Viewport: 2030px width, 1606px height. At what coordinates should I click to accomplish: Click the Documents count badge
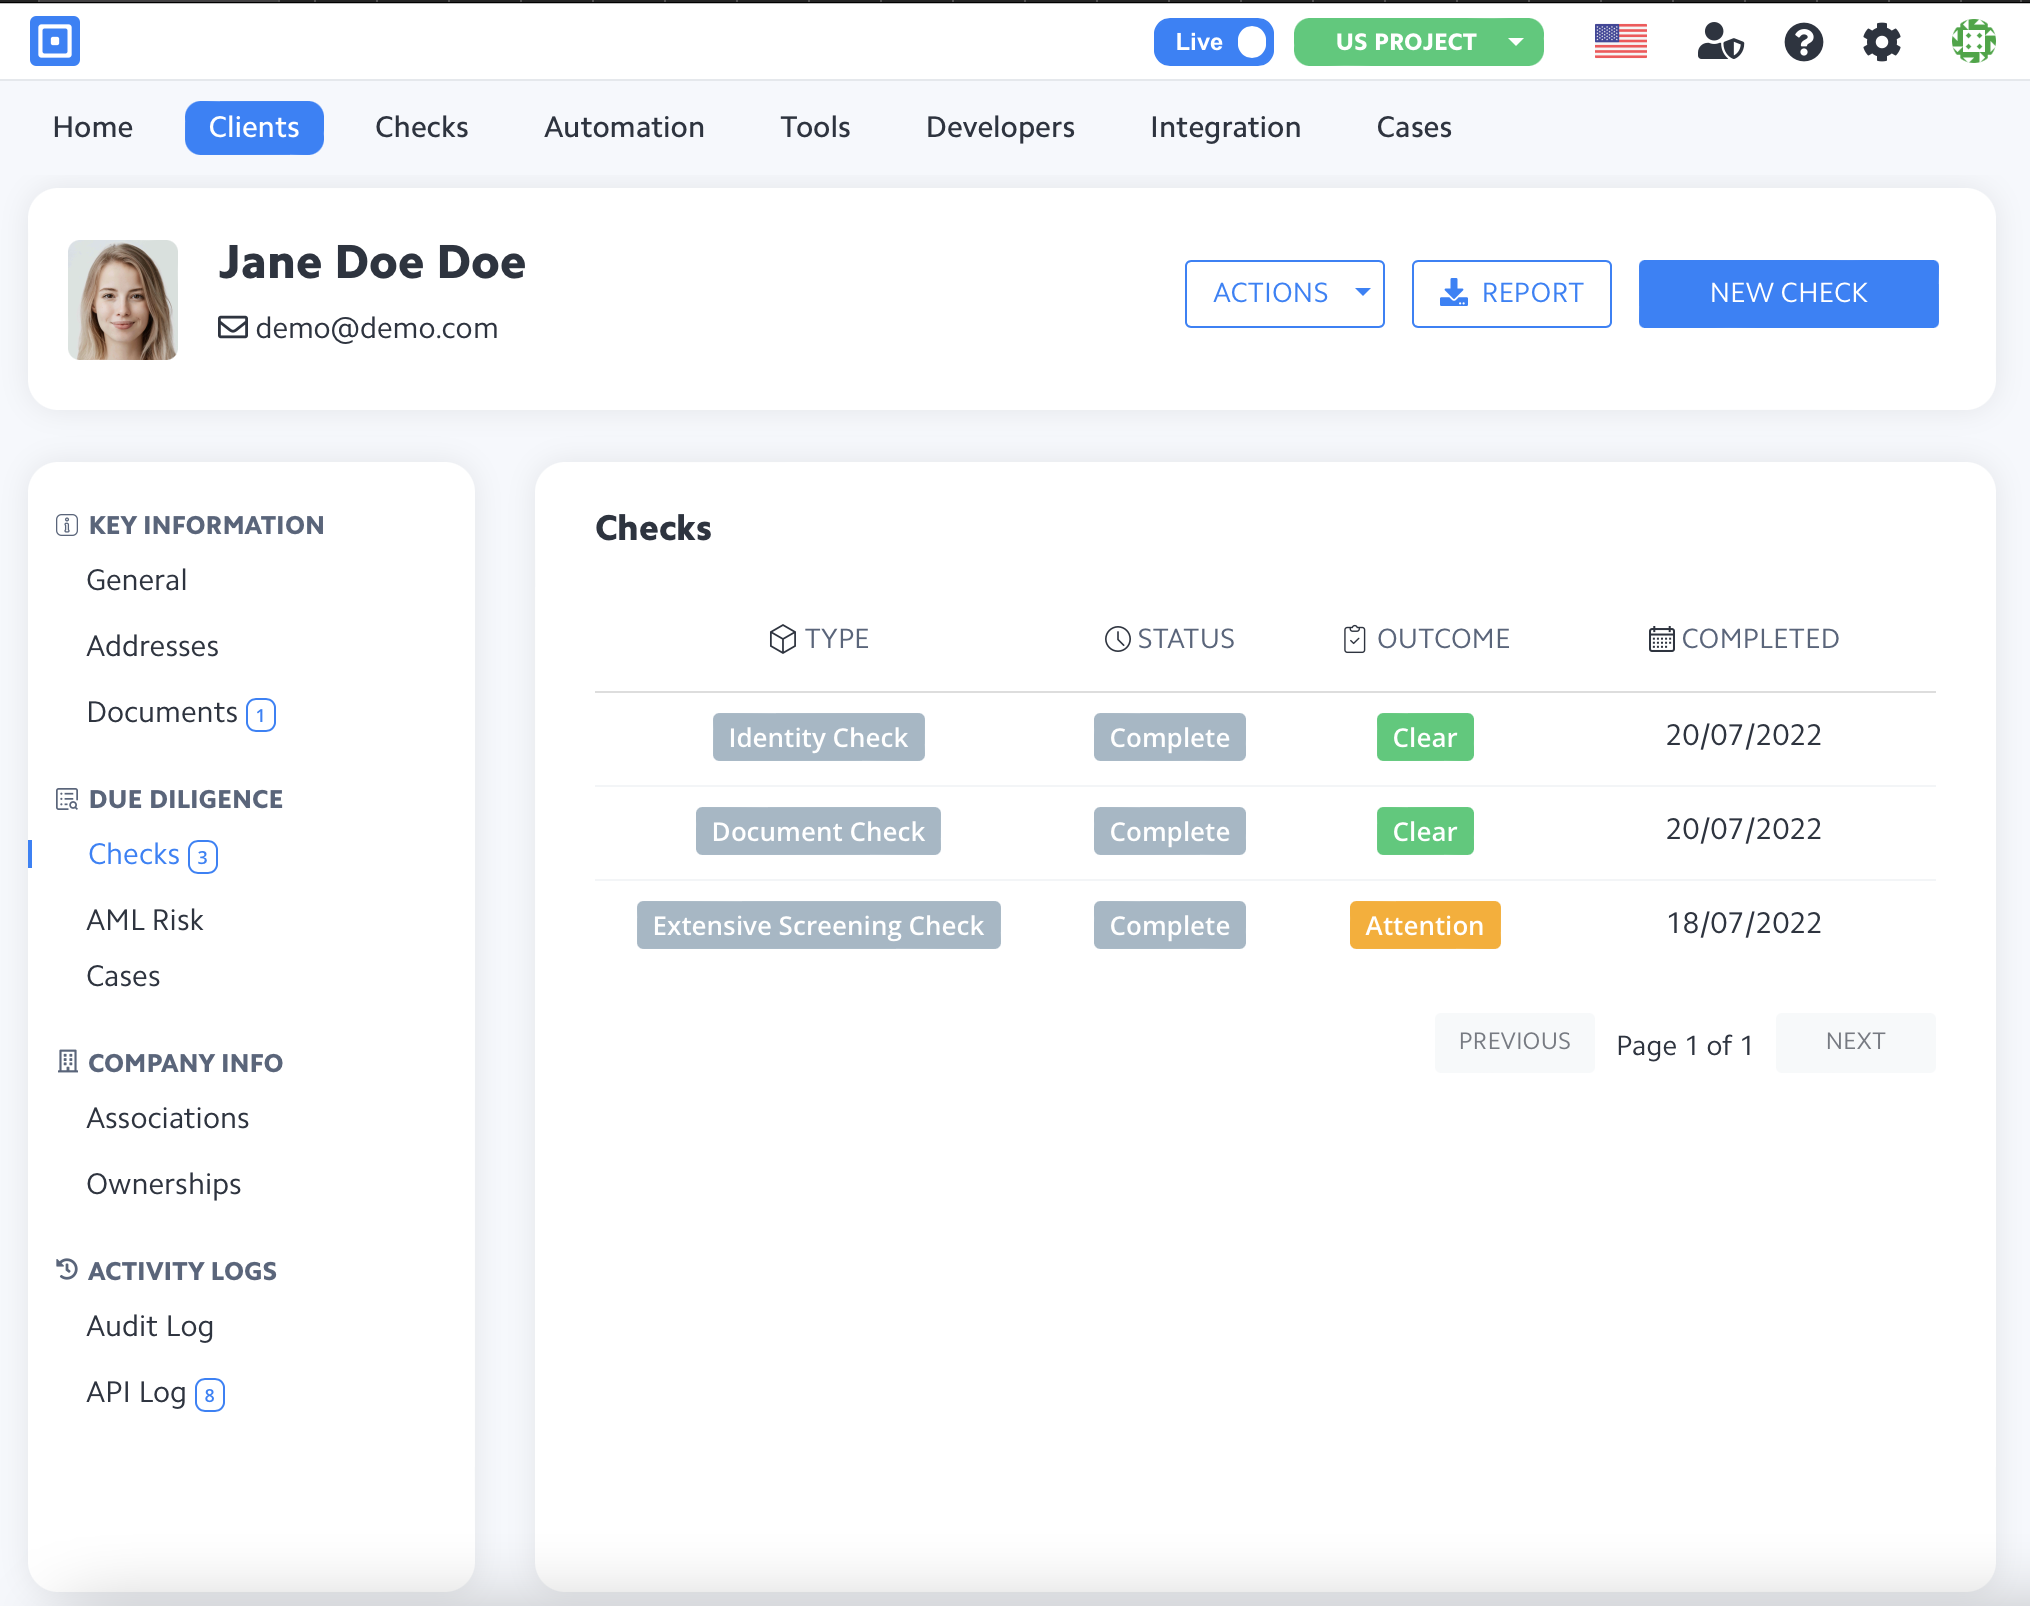pyautogui.click(x=261, y=715)
